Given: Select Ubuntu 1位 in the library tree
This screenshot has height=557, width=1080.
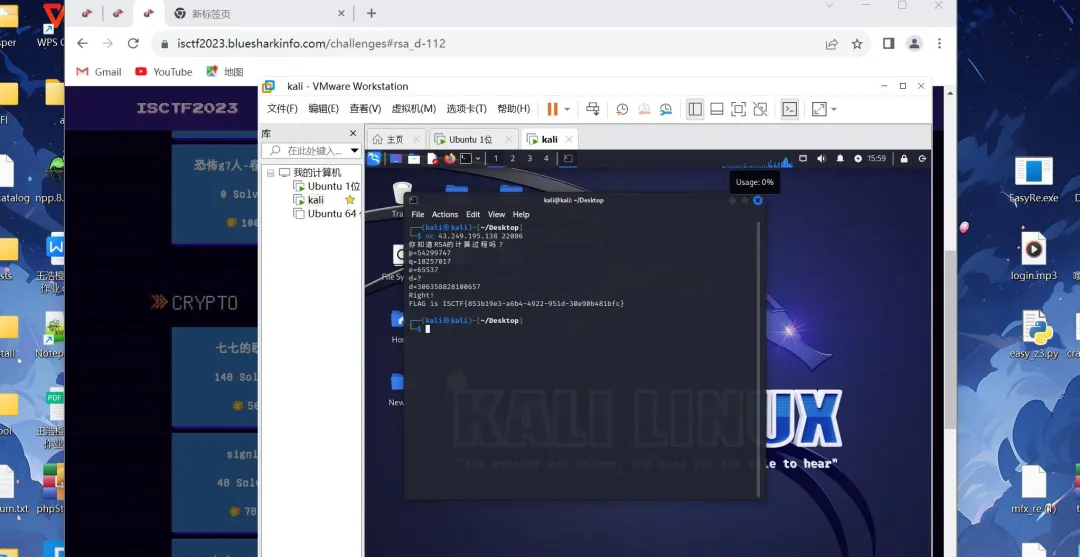Looking at the screenshot, I should (326, 186).
